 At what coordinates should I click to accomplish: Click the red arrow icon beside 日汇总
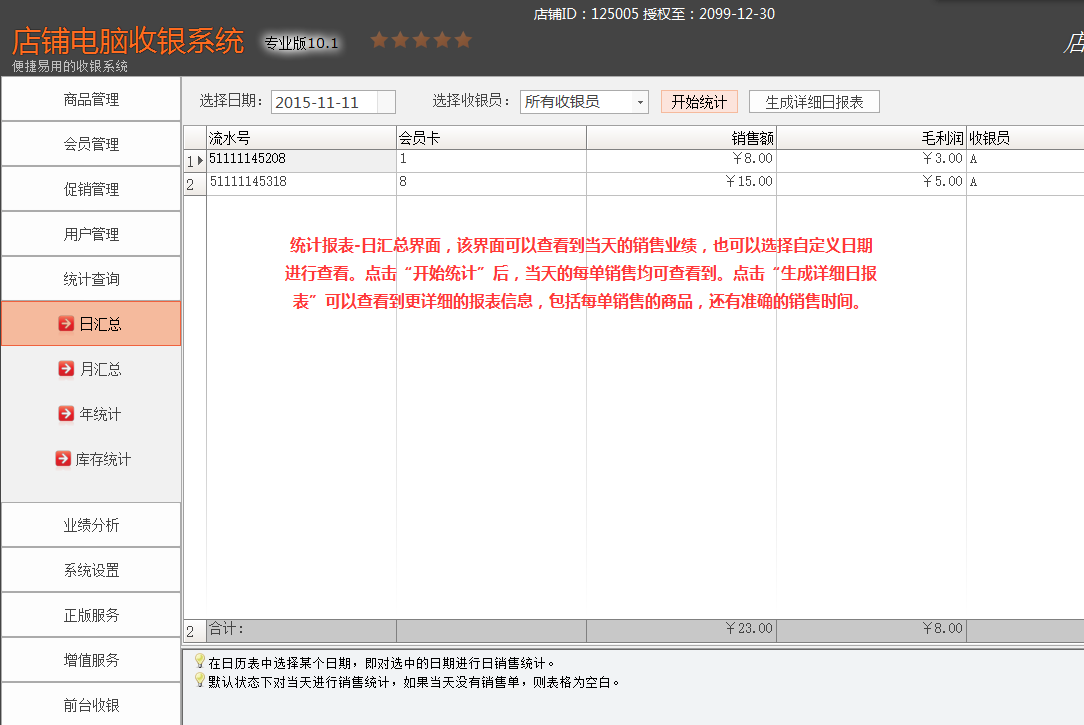coord(66,323)
